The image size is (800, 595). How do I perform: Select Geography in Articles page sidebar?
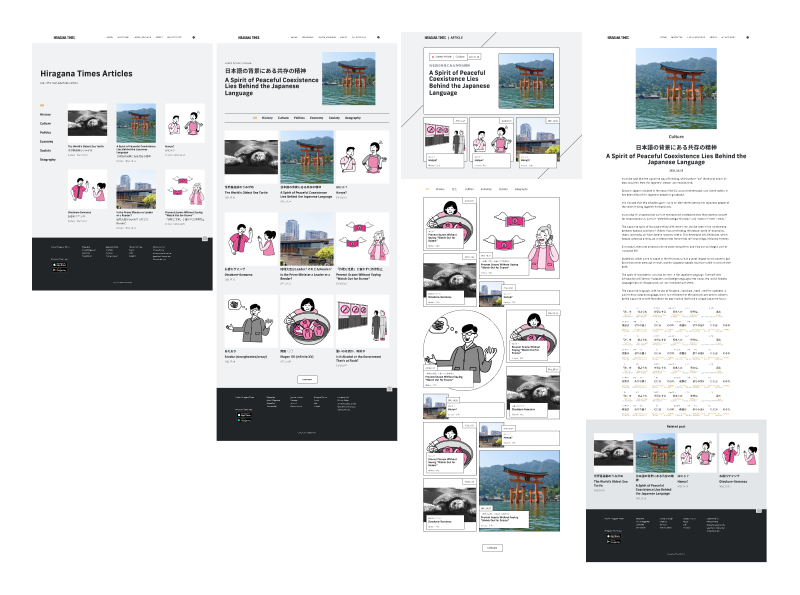point(48,160)
